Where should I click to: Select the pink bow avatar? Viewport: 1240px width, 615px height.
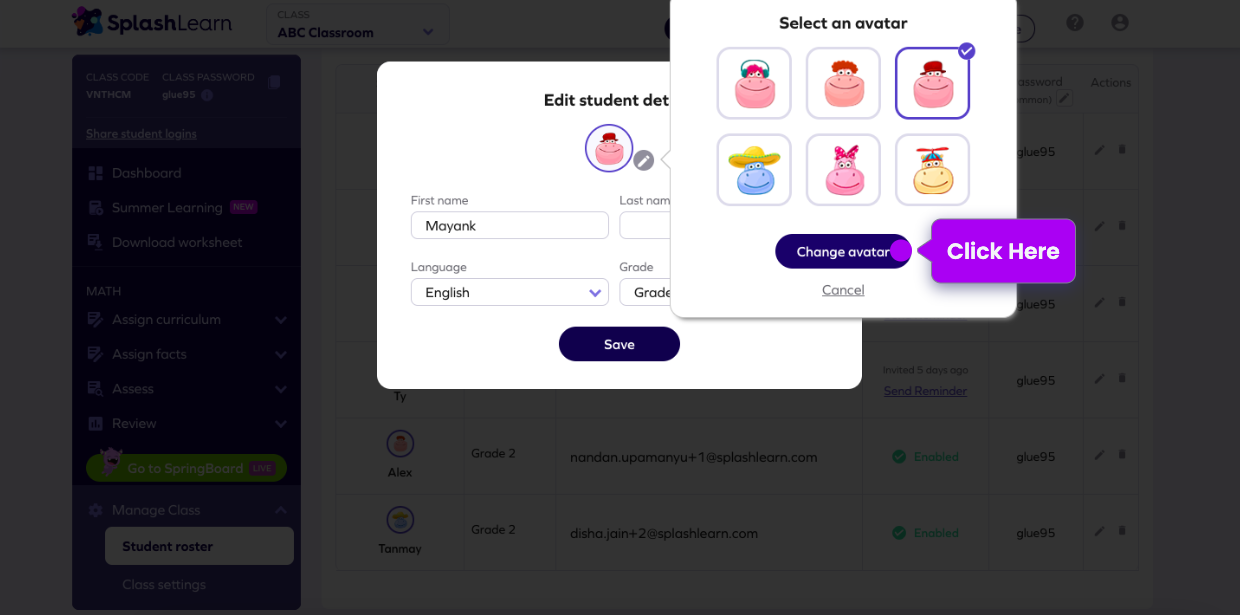click(843, 170)
